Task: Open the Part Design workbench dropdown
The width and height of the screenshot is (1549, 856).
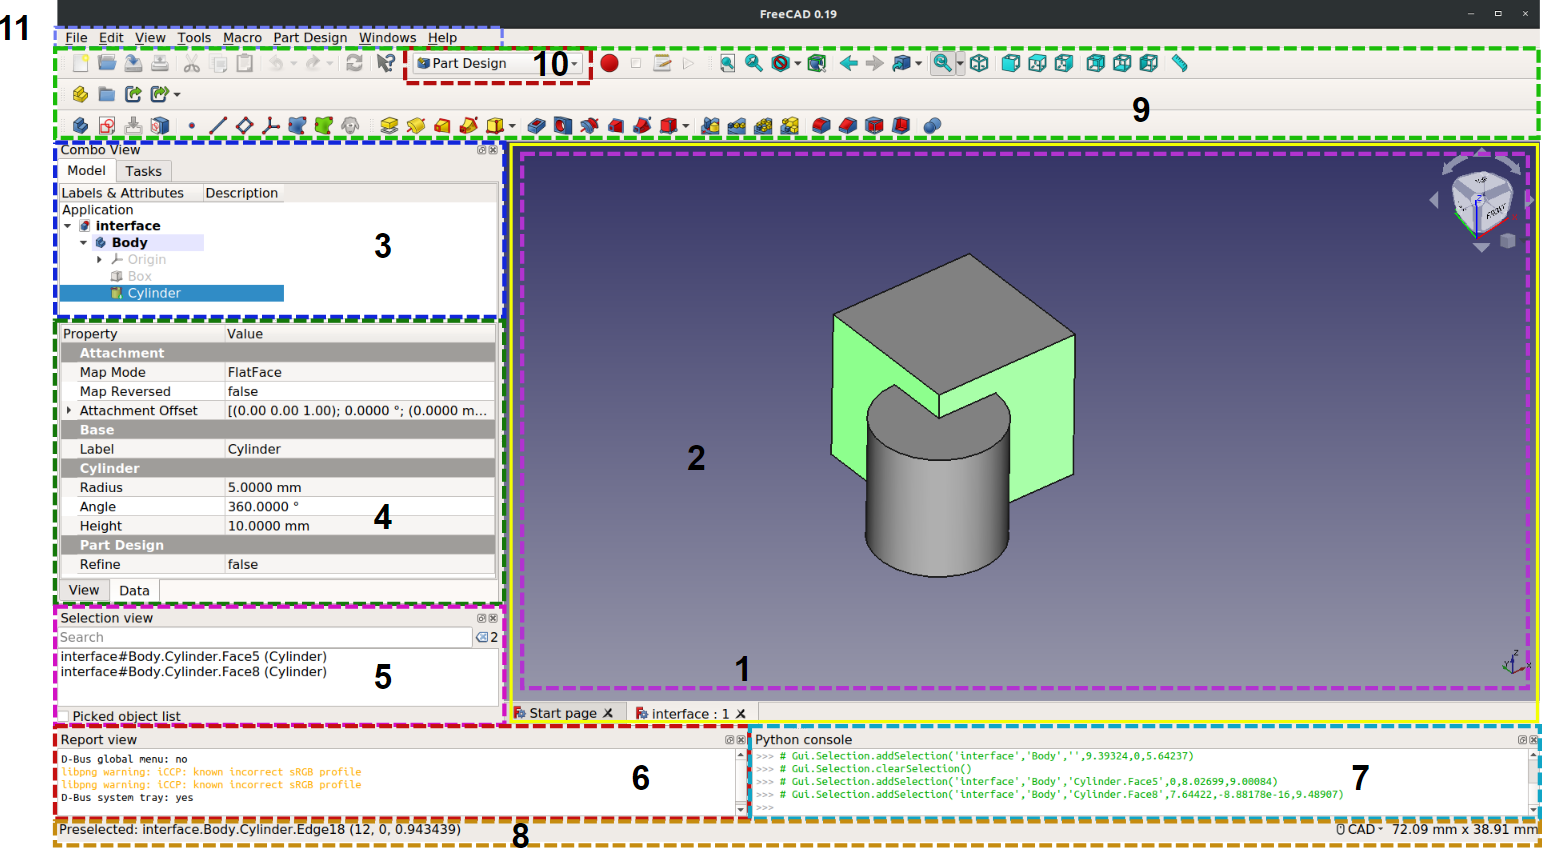Action: coord(497,63)
